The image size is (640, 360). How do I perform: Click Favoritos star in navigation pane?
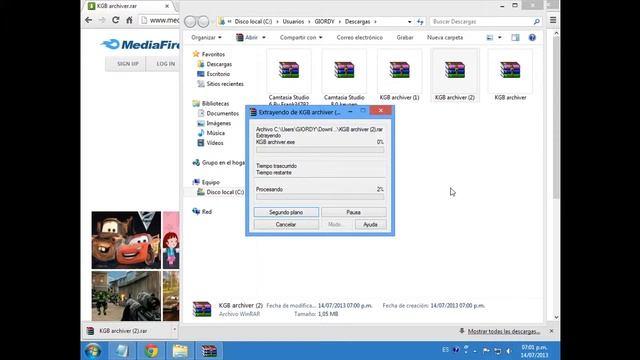pos(196,54)
